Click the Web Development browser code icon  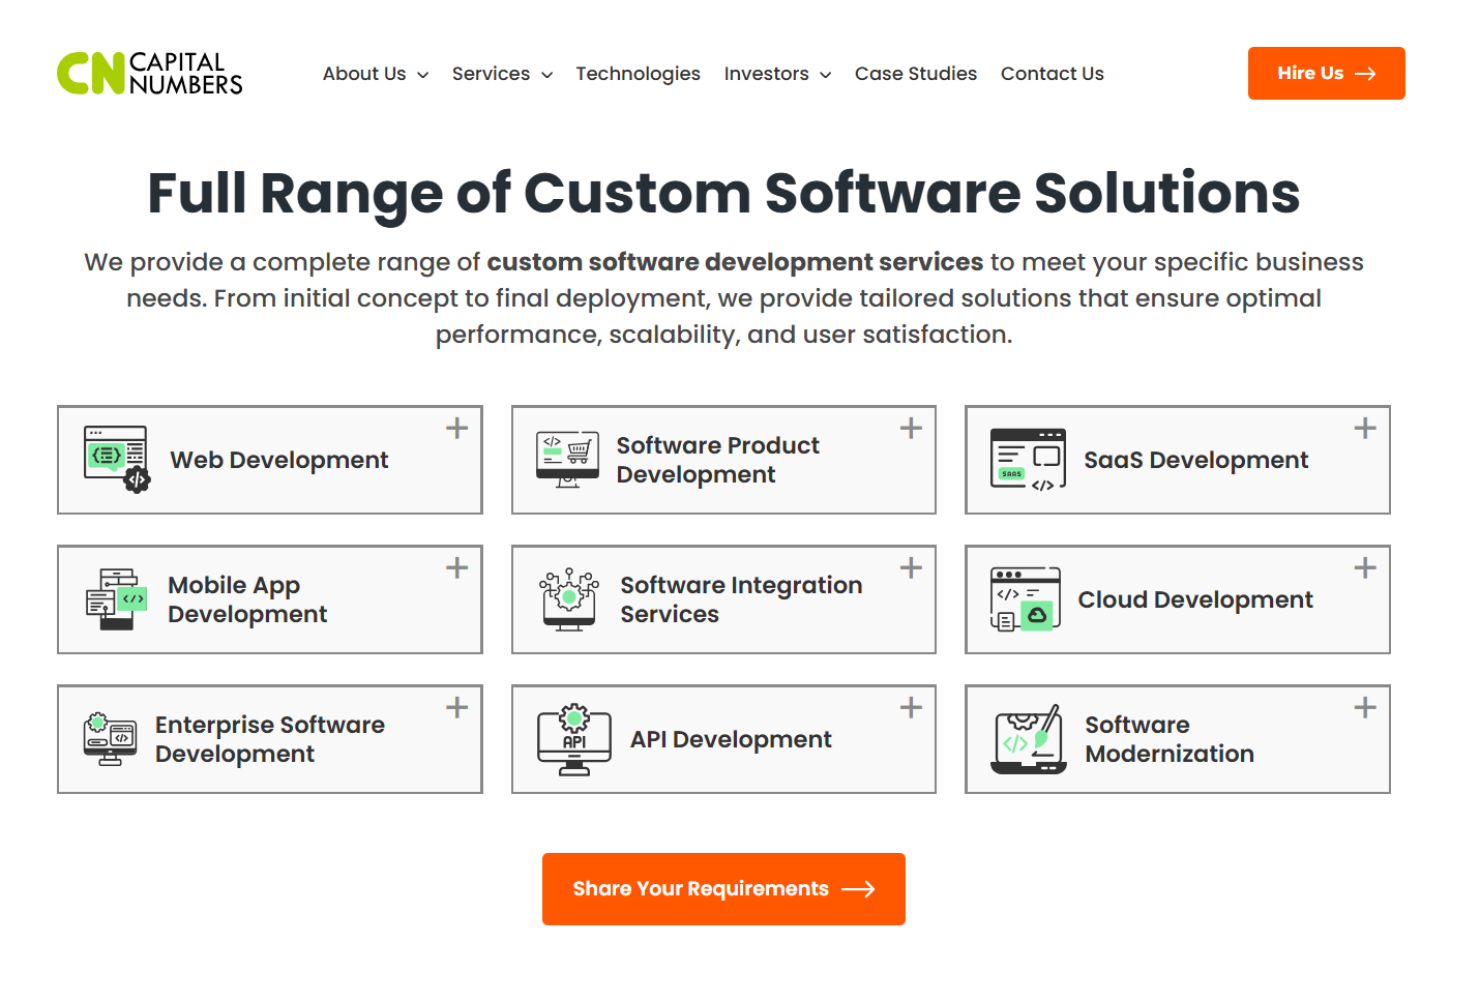tap(116, 459)
